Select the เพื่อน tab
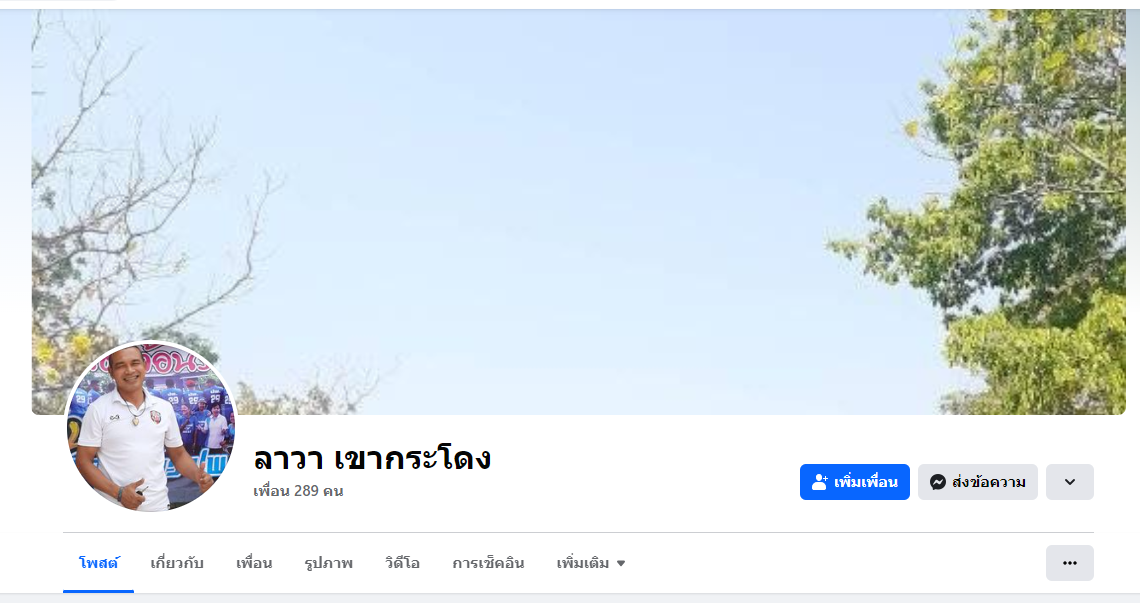The height and width of the screenshot is (603, 1140). (254, 563)
